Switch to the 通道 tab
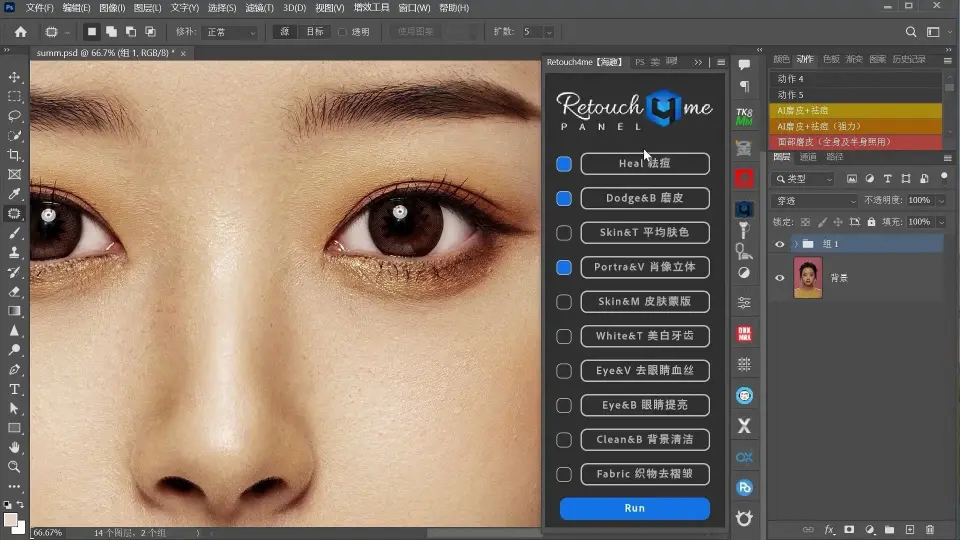This screenshot has width=960, height=540. click(808, 157)
